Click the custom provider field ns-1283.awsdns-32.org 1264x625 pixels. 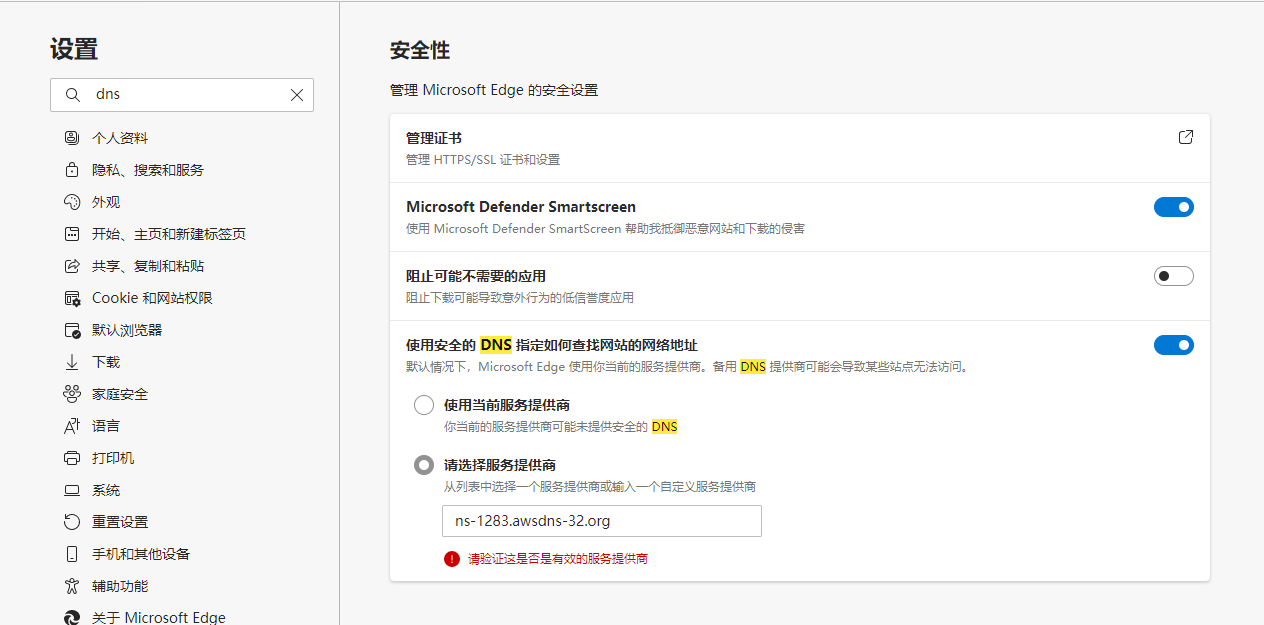pos(602,521)
